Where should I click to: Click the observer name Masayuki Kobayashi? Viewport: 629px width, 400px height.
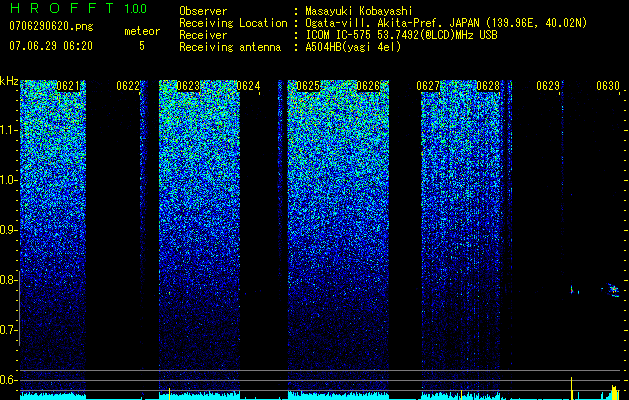(359, 11)
